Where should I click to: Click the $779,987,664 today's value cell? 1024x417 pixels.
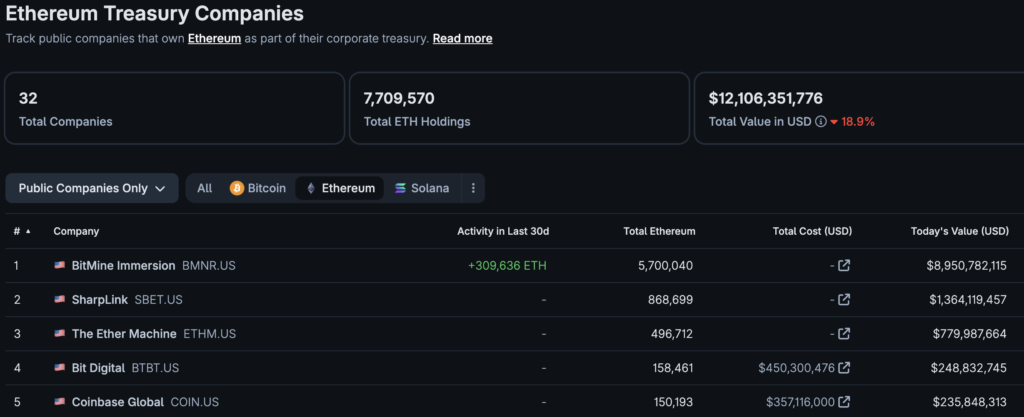970,333
